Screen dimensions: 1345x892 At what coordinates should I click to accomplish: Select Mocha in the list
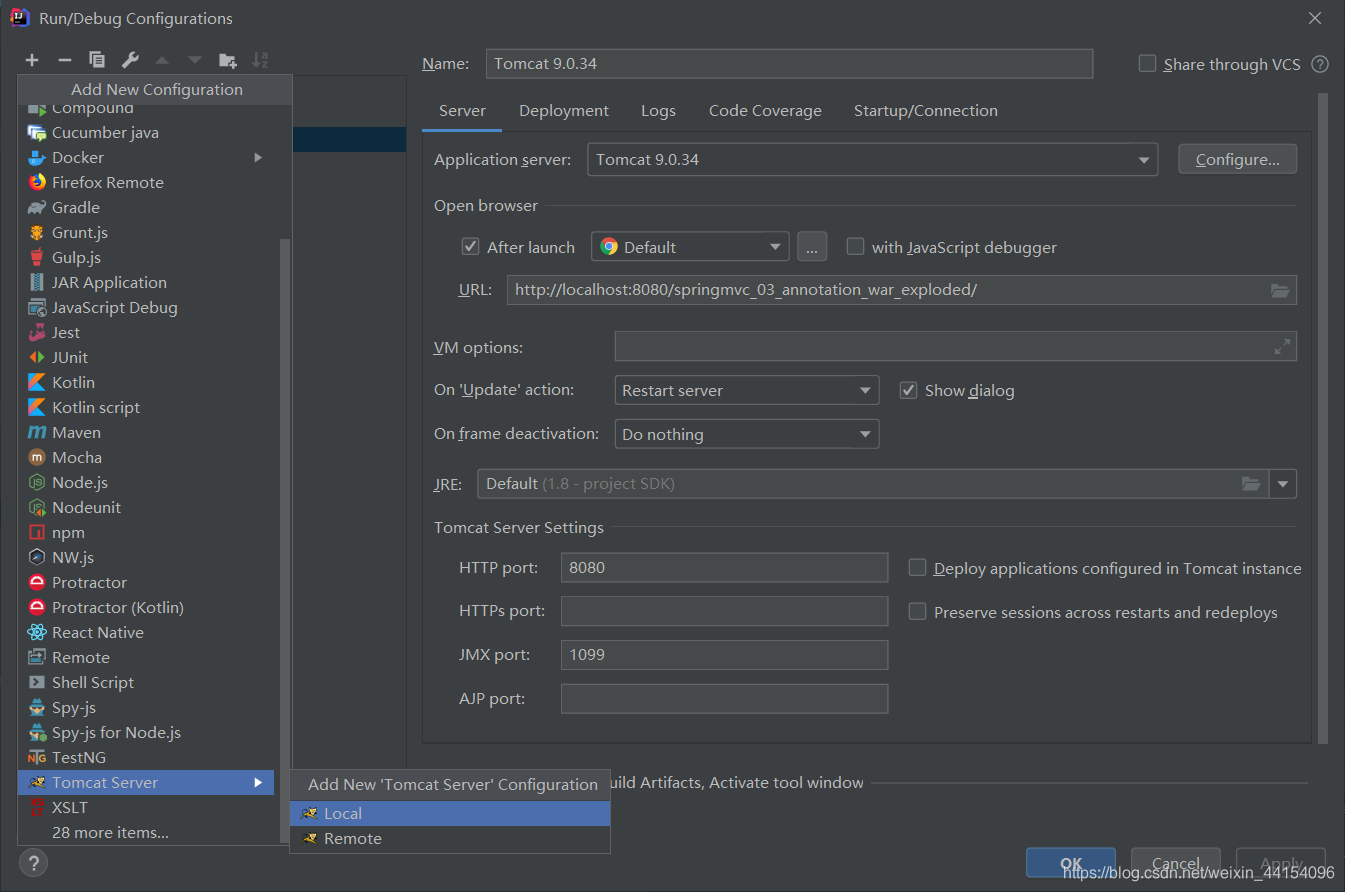point(146,457)
